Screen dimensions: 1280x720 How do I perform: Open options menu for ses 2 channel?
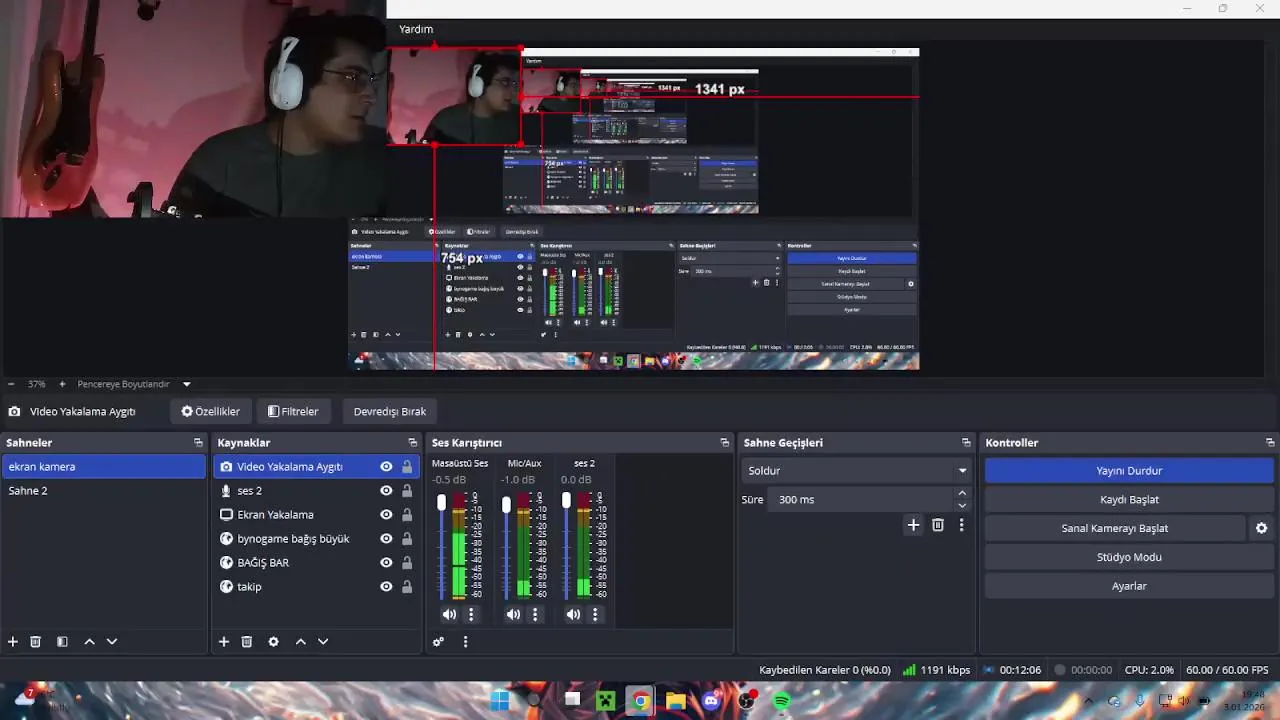(x=595, y=615)
